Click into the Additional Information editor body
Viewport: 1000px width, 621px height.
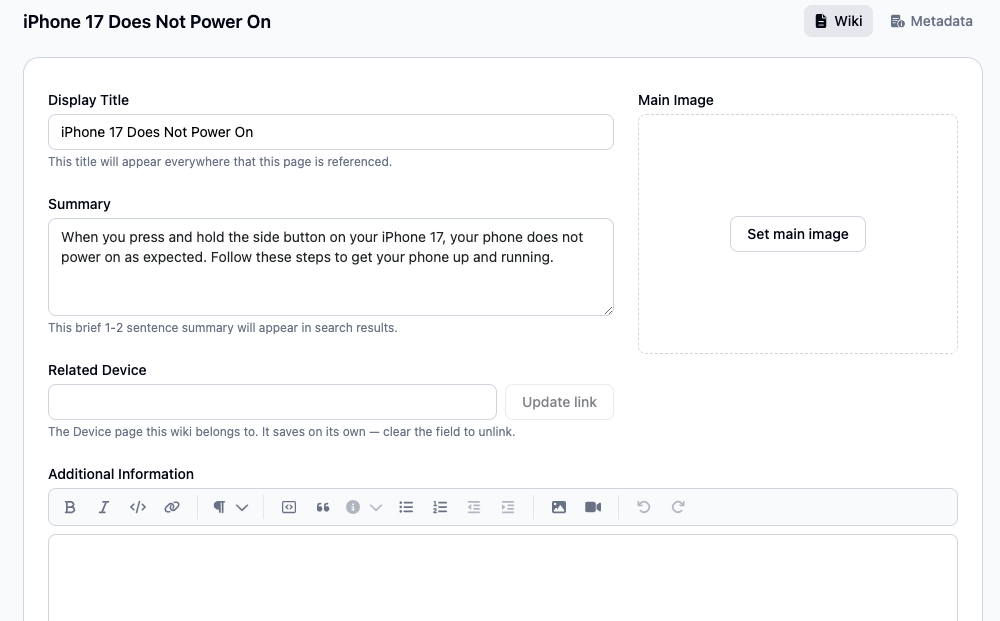point(503,578)
